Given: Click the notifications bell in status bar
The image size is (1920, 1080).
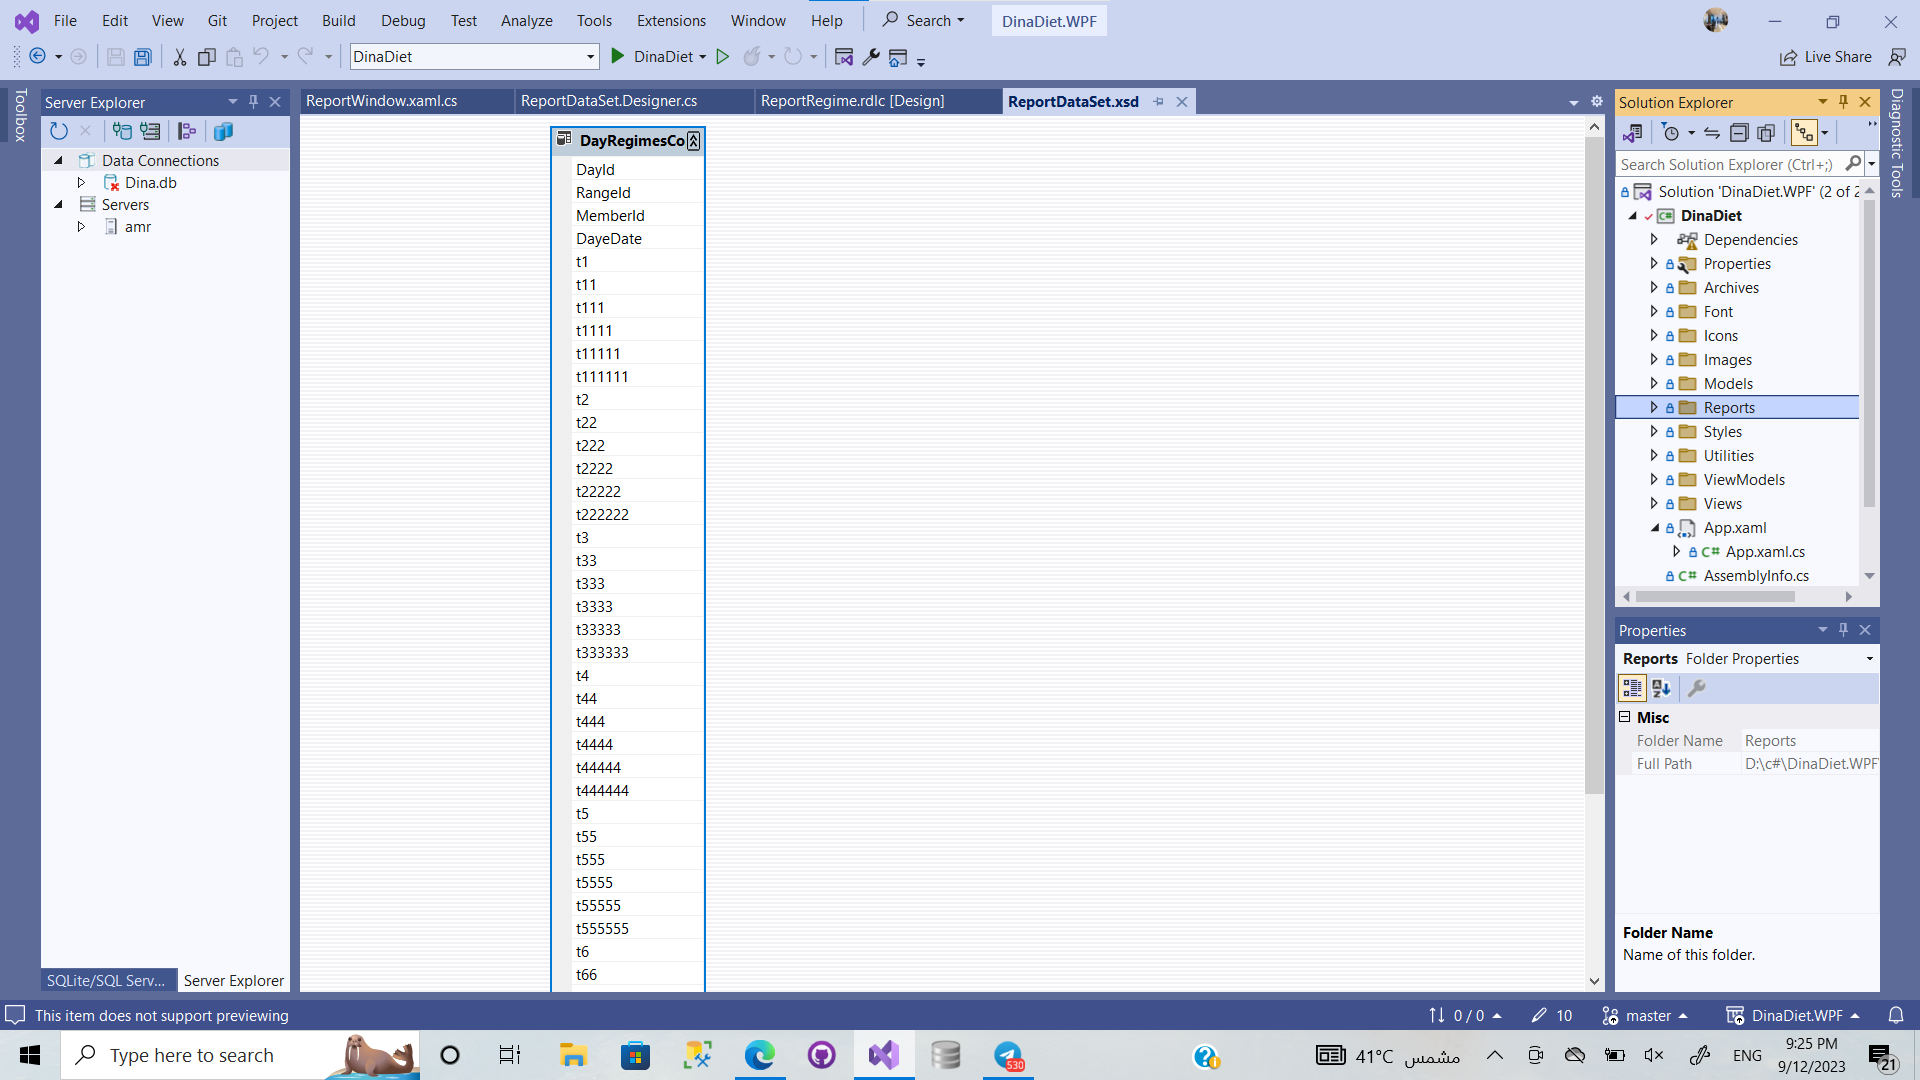Looking at the screenshot, I should pos(1896,1016).
